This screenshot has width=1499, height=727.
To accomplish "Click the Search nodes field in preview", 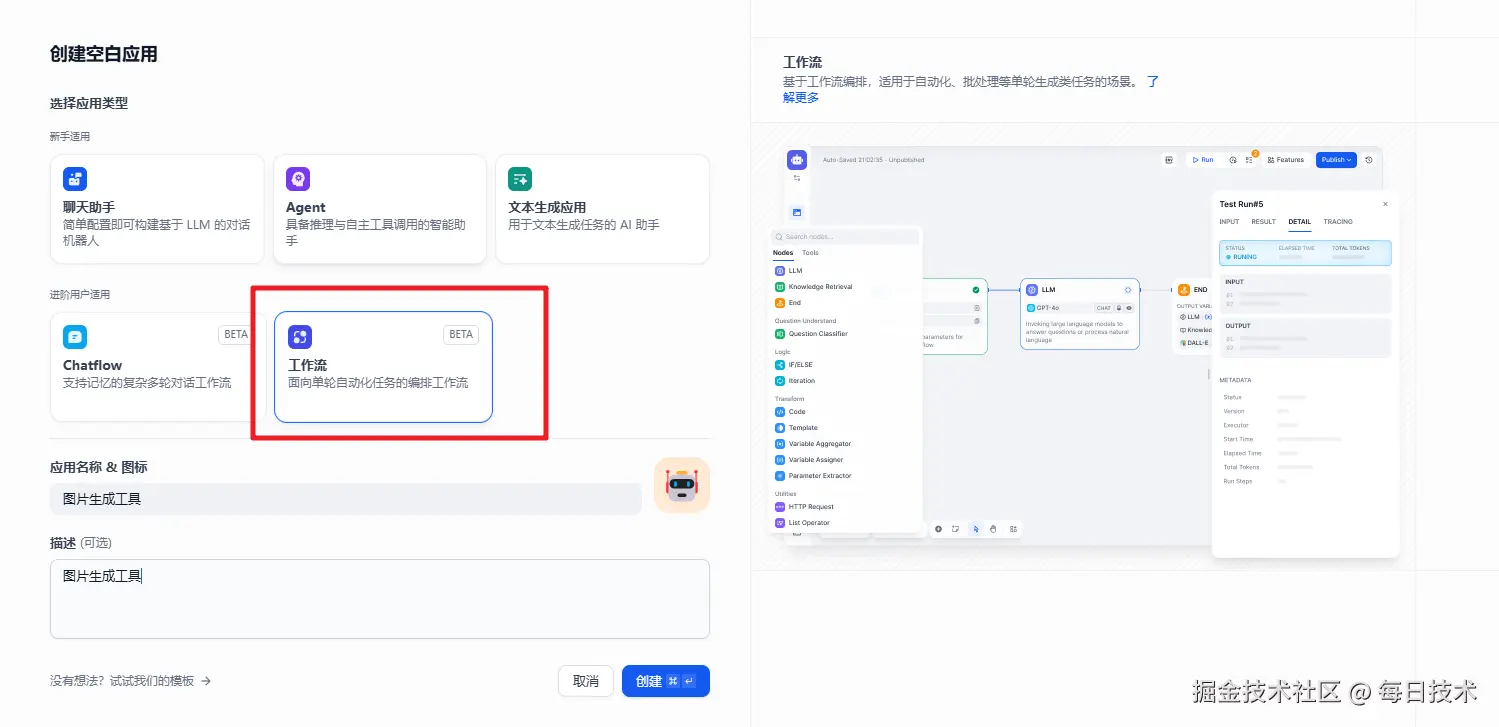I will coord(845,237).
